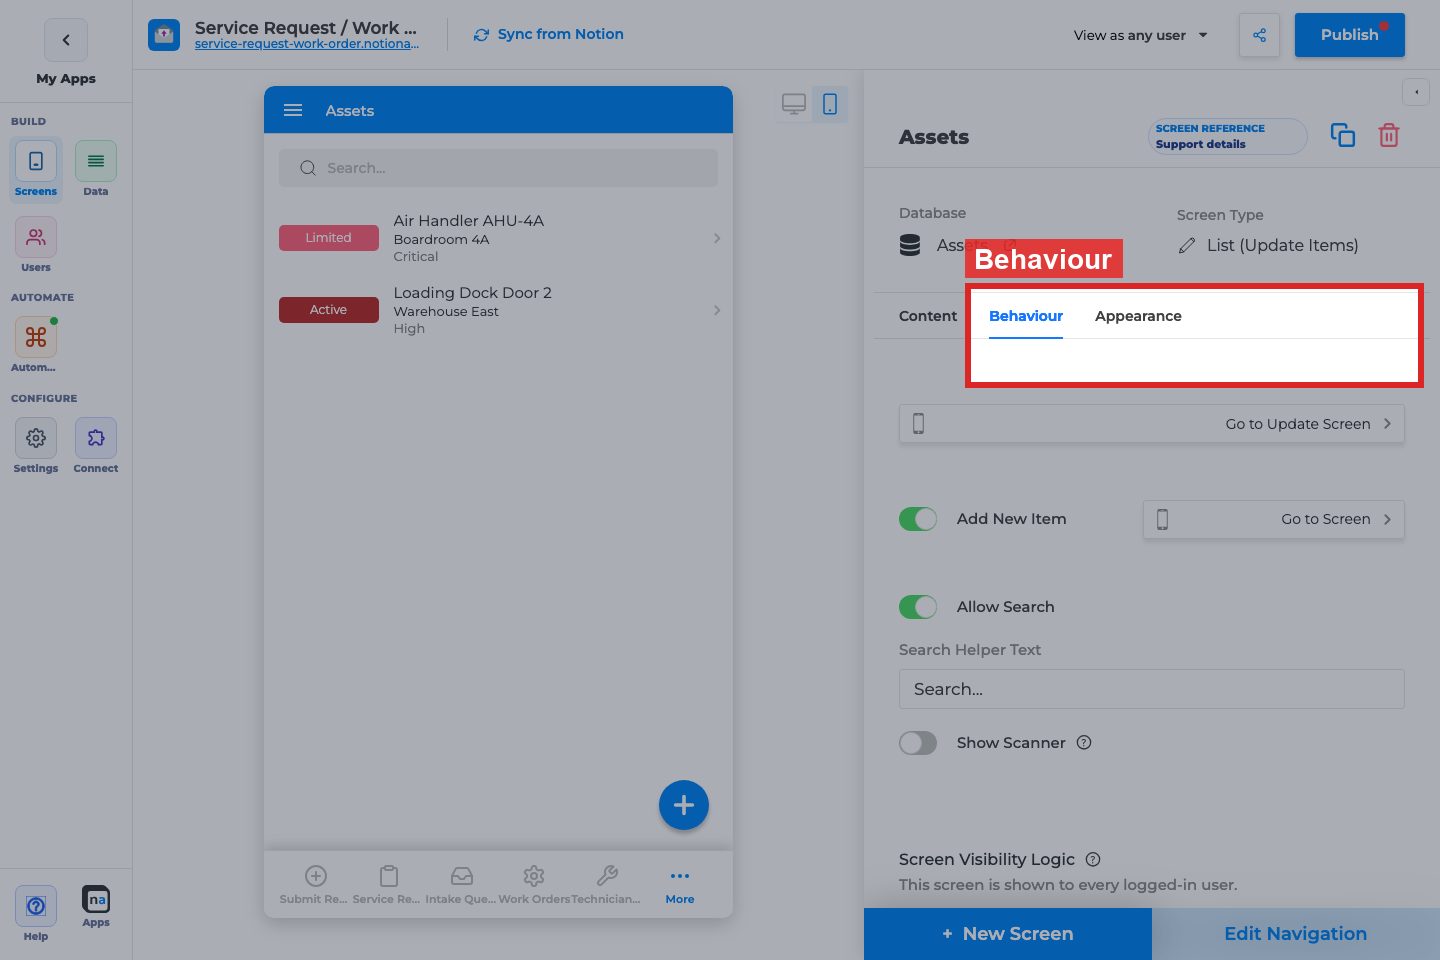Viewport: 1440px width, 960px height.
Task: Open the Go to Update Screen selector
Action: pyautogui.click(x=1152, y=424)
